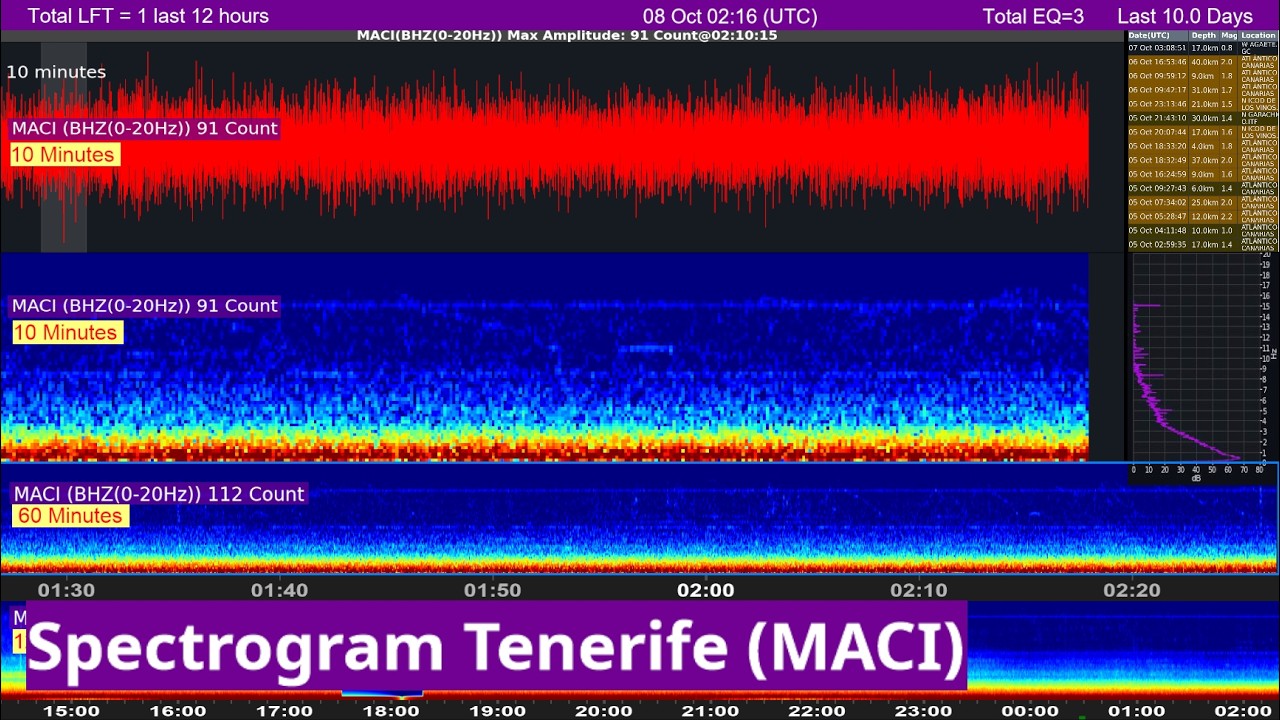Click the 'Depth' column header
Image resolution: width=1280 pixels, height=720 pixels.
[1203, 35]
